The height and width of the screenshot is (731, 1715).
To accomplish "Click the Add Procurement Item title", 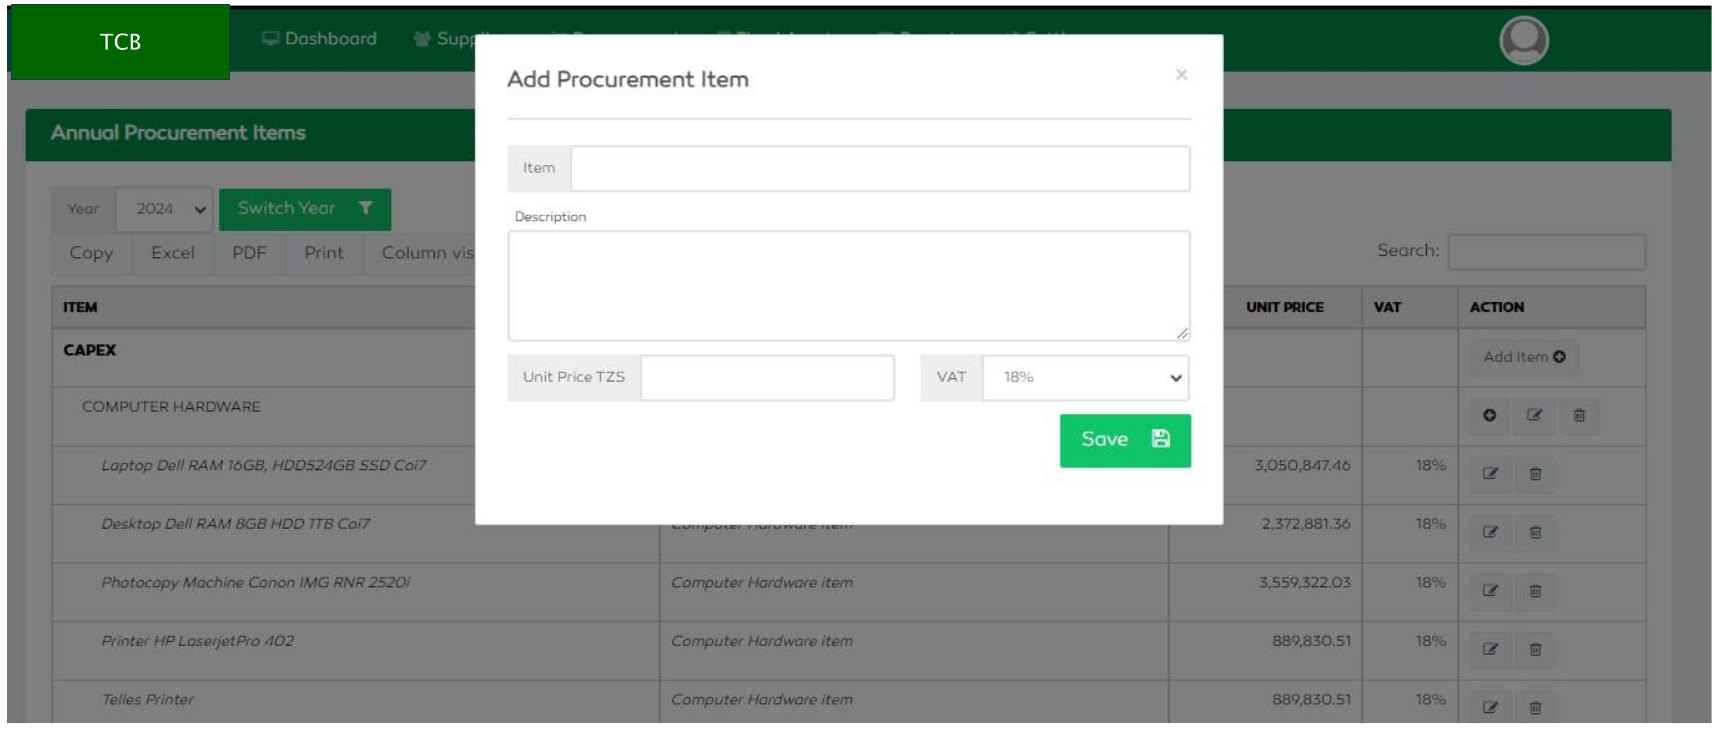I will pyautogui.click(x=628, y=79).
